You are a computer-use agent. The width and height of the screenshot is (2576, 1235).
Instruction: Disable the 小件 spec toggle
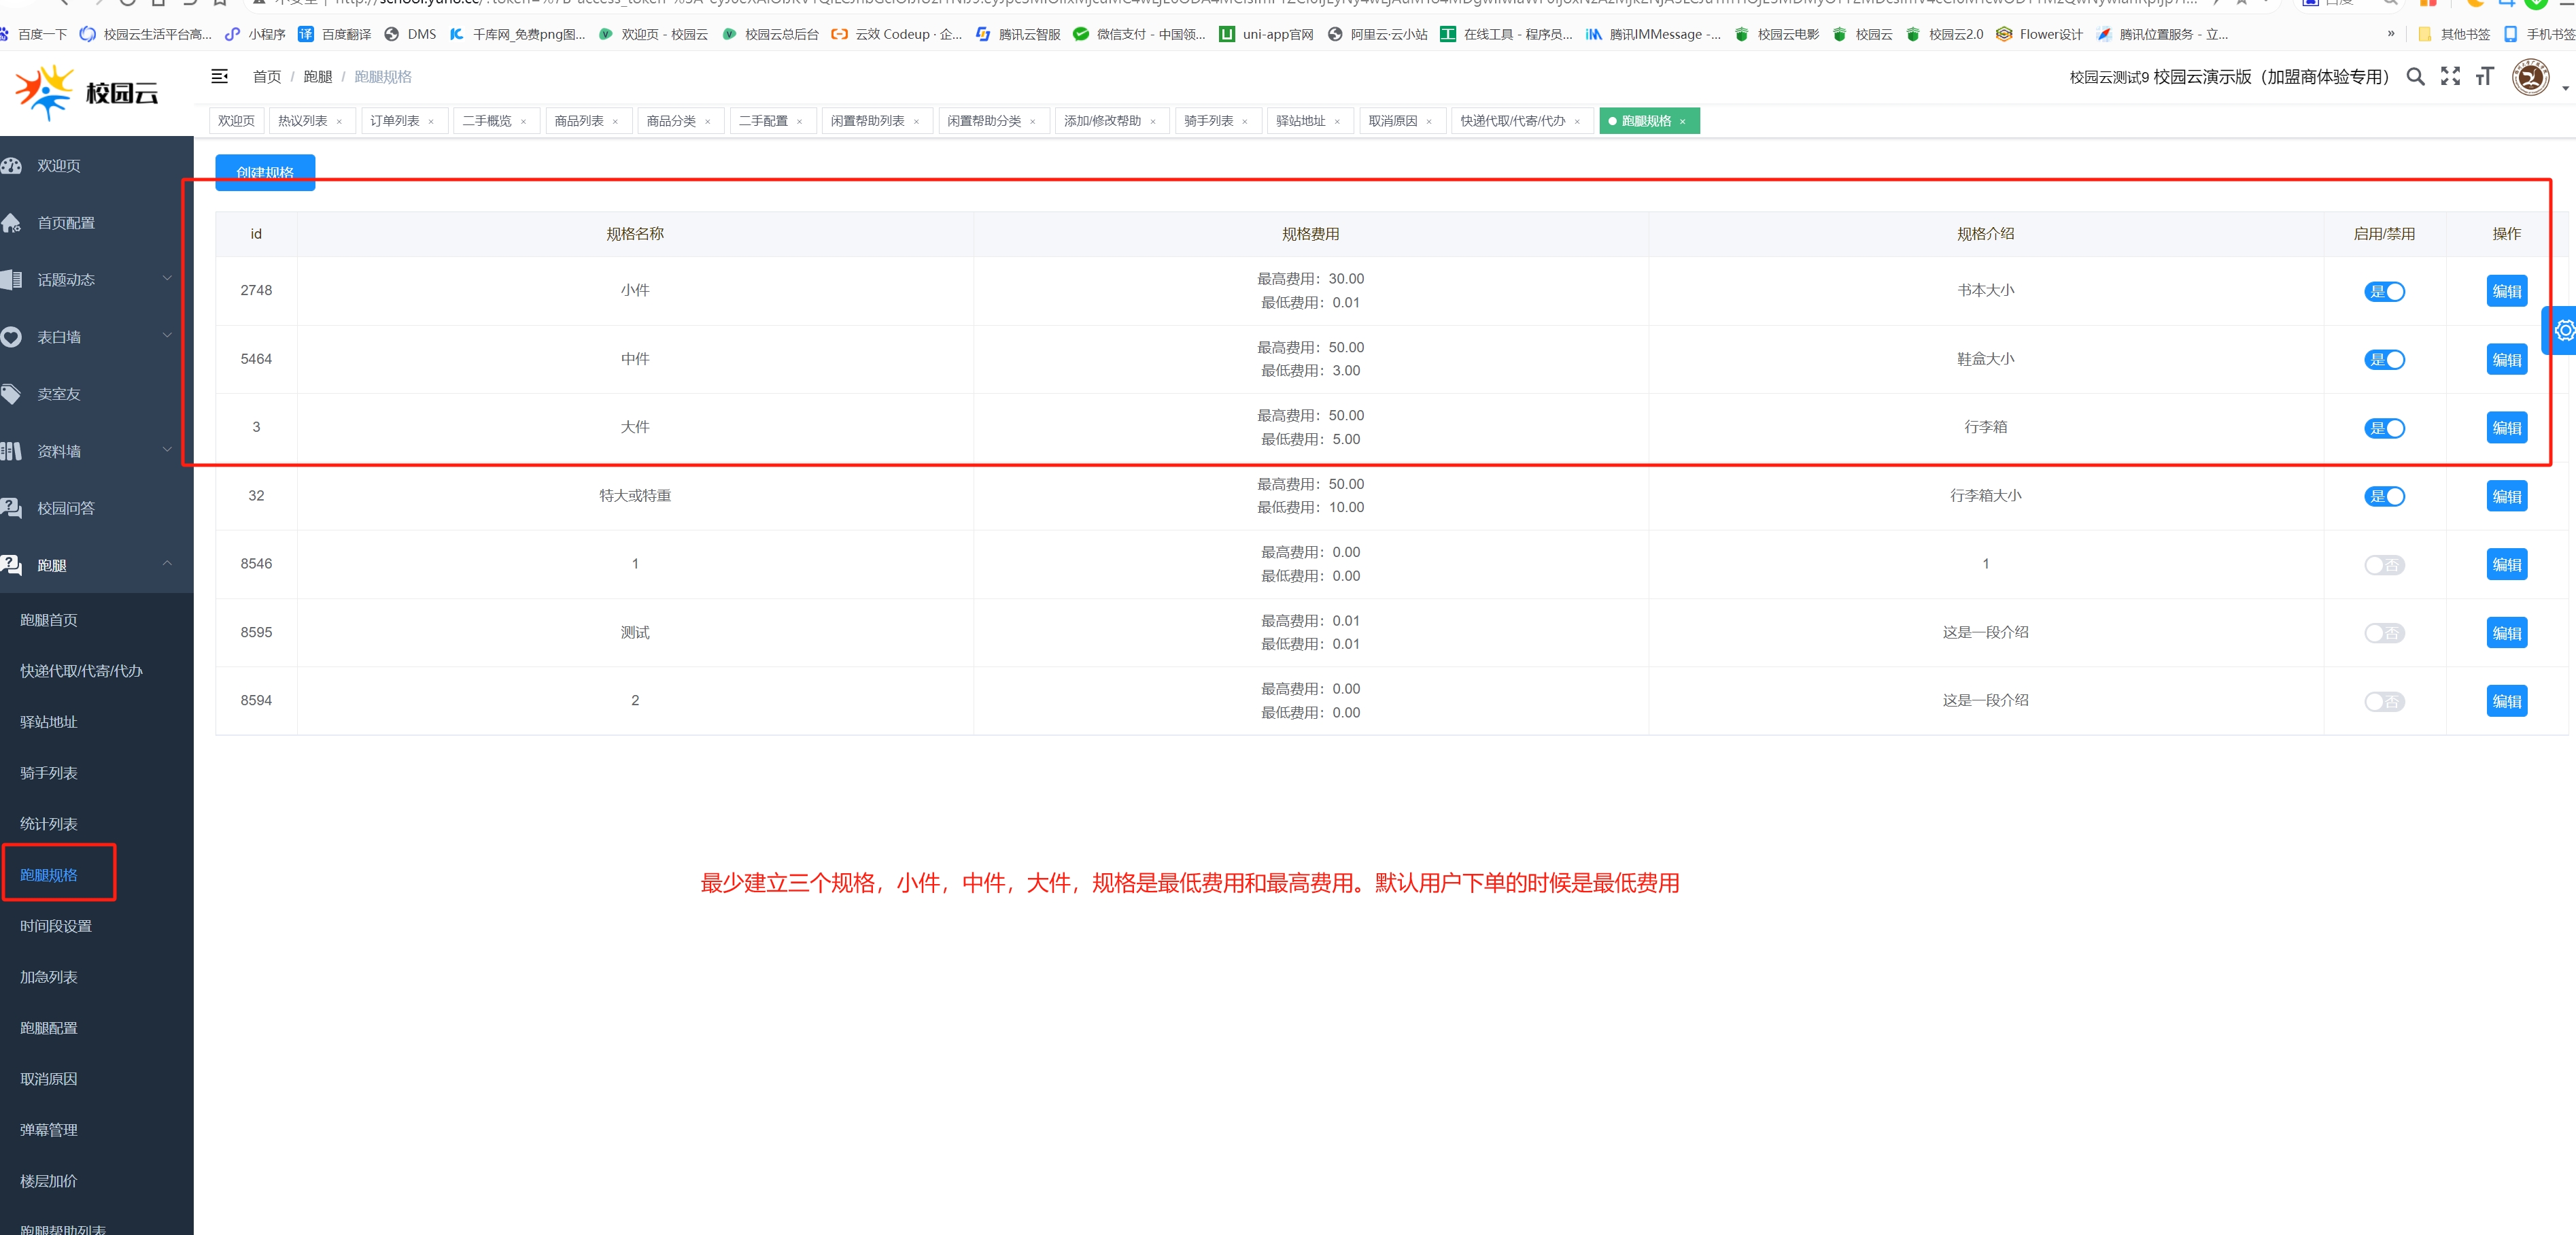pos(2384,291)
